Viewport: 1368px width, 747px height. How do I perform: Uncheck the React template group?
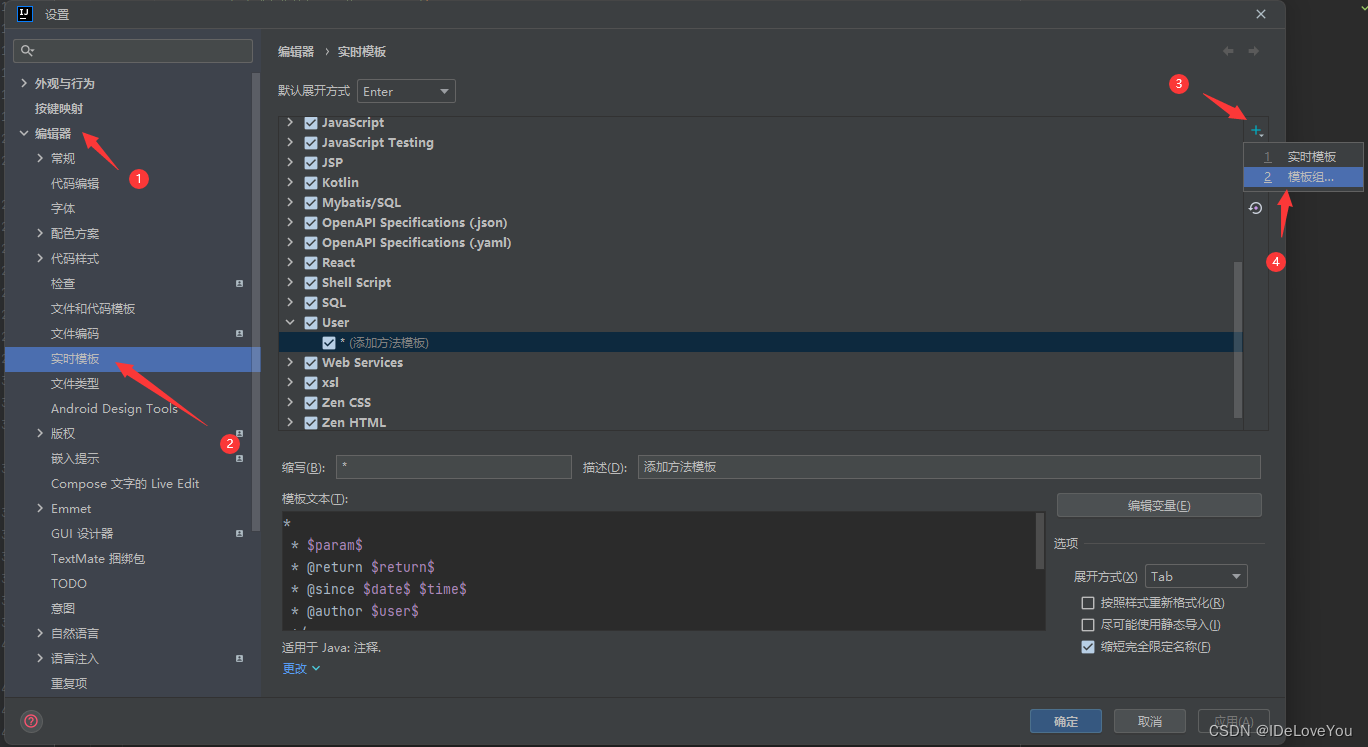tap(311, 262)
